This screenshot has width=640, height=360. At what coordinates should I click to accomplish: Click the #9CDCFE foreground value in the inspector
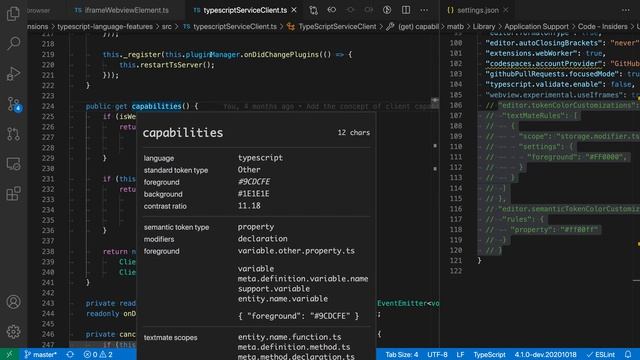tap(254, 182)
